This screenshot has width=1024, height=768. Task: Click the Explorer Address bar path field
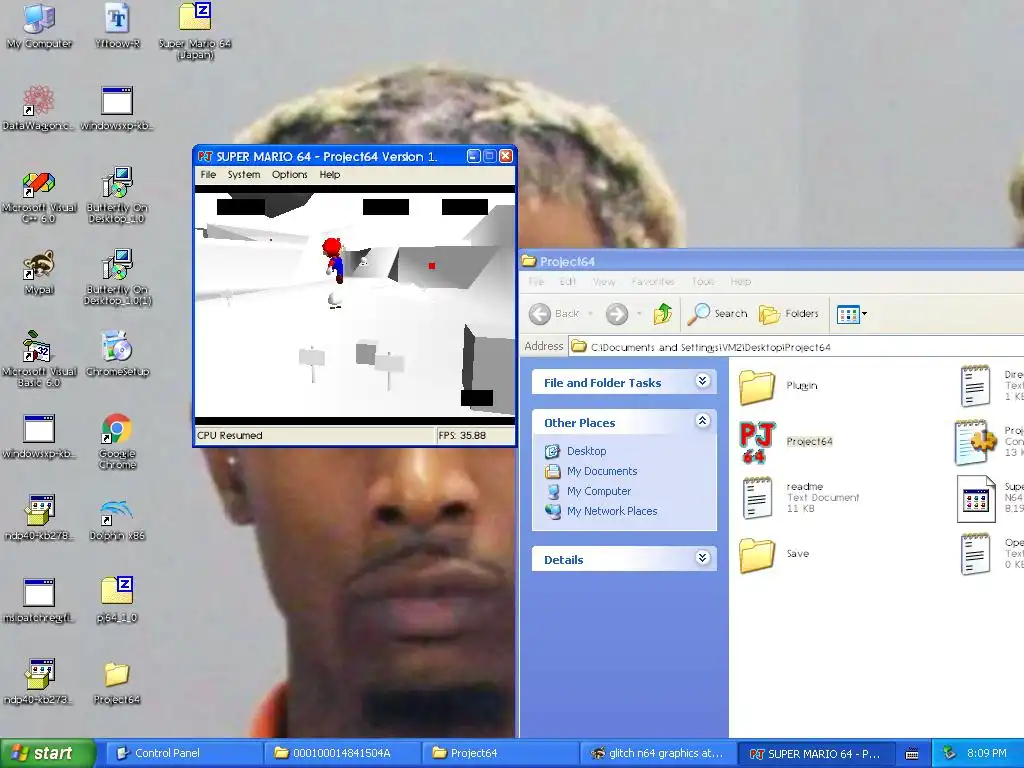point(796,347)
